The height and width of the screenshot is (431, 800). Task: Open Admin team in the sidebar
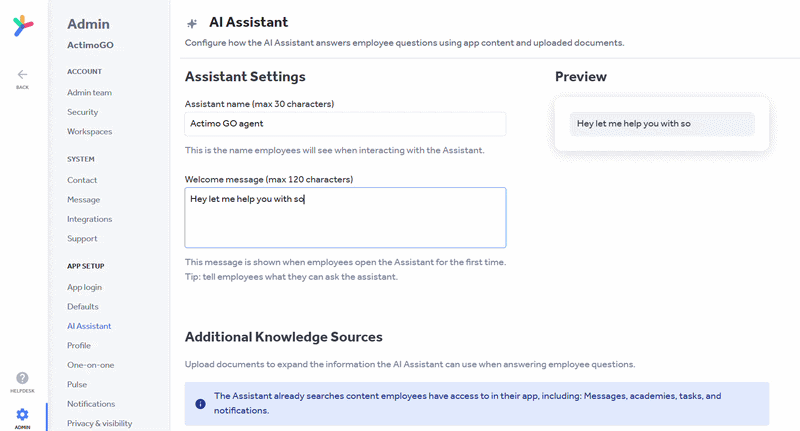point(89,92)
